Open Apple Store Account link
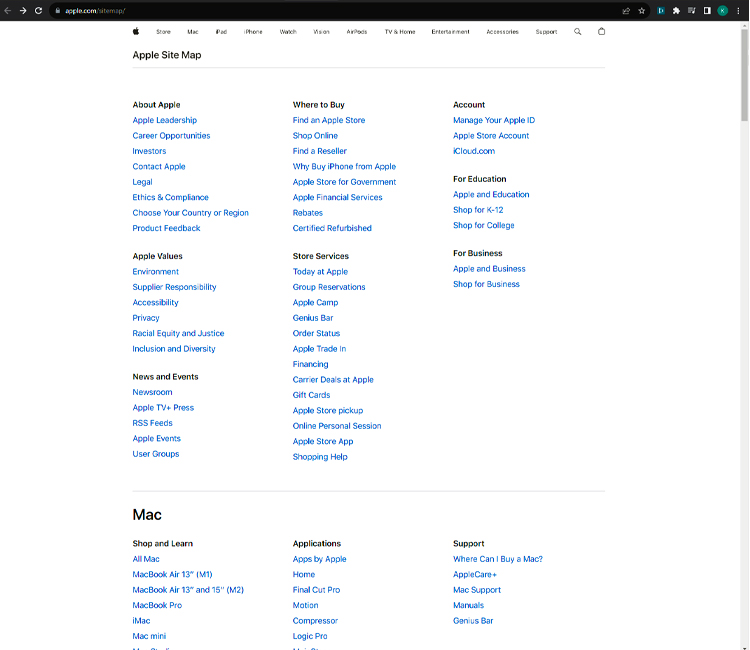This screenshot has height=650, width=750. (x=491, y=135)
